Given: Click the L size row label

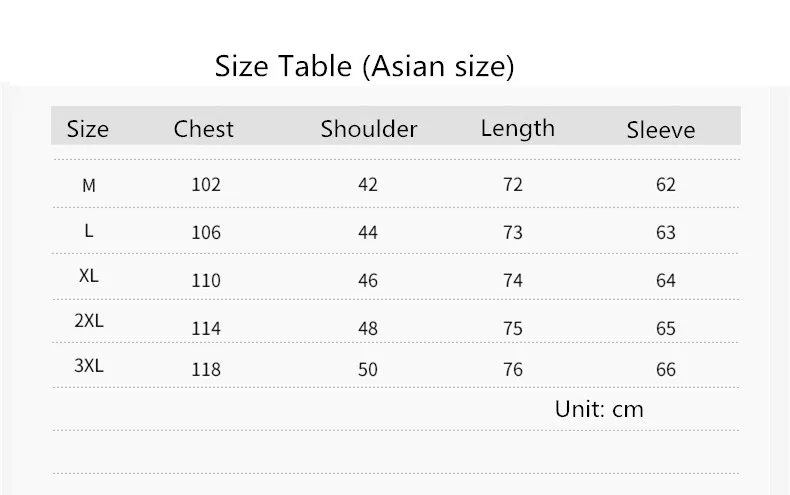Looking at the screenshot, I should (89, 231).
